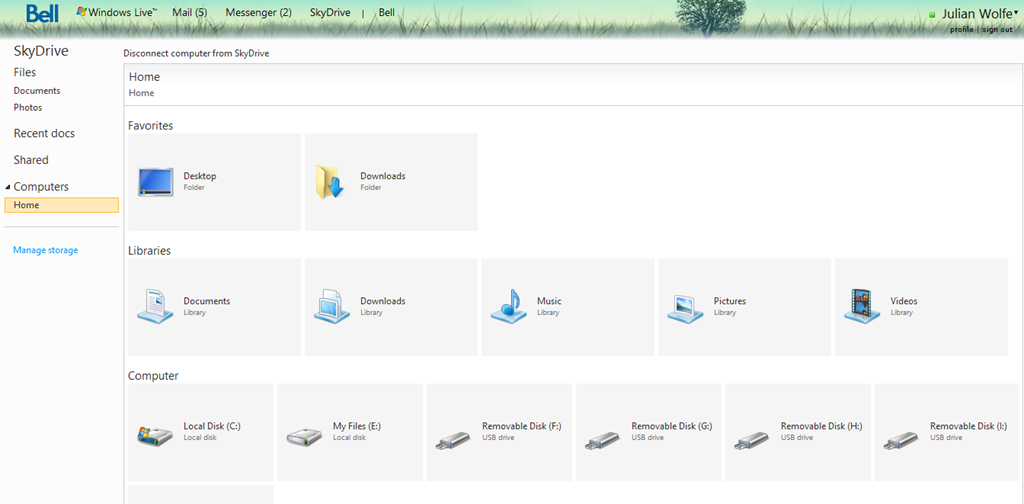
Task: Click the sign out link
Action: click(x=998, y=29)
